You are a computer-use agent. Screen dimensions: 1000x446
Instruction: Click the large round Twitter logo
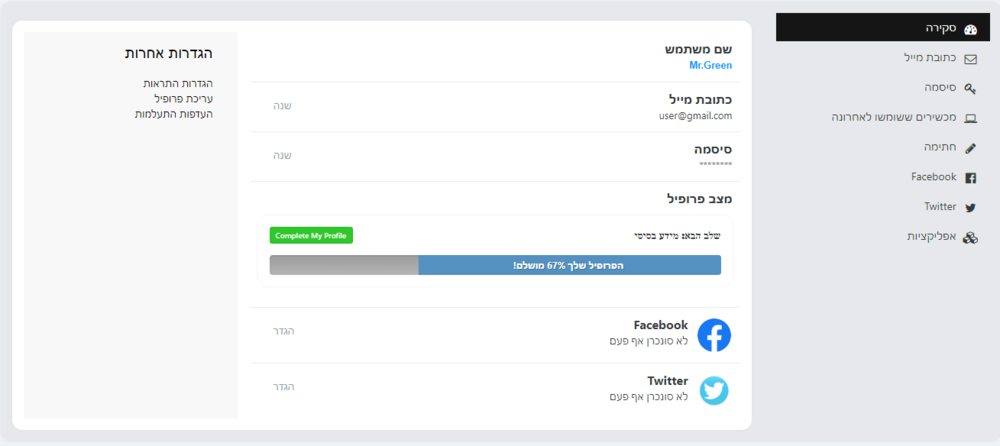[x=714, y=391]
